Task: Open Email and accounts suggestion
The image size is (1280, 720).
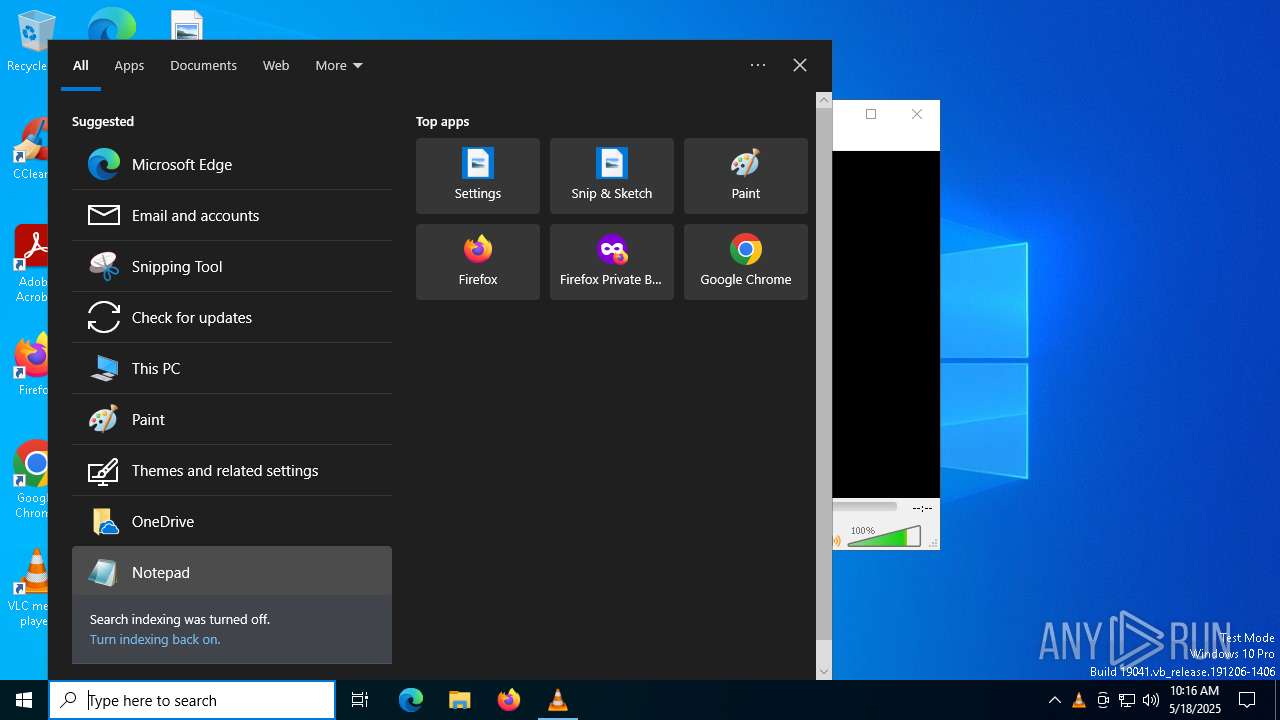Action: click(232, 215)
